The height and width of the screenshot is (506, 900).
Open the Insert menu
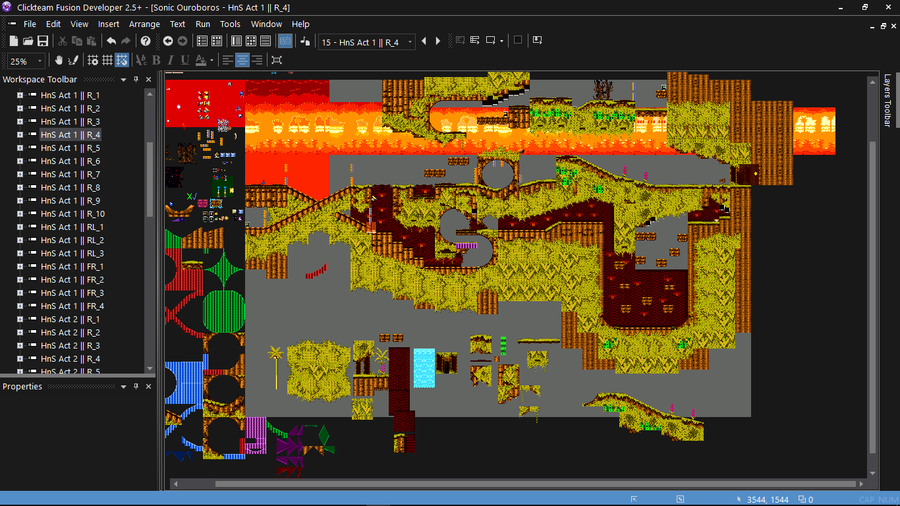[108, 24]
